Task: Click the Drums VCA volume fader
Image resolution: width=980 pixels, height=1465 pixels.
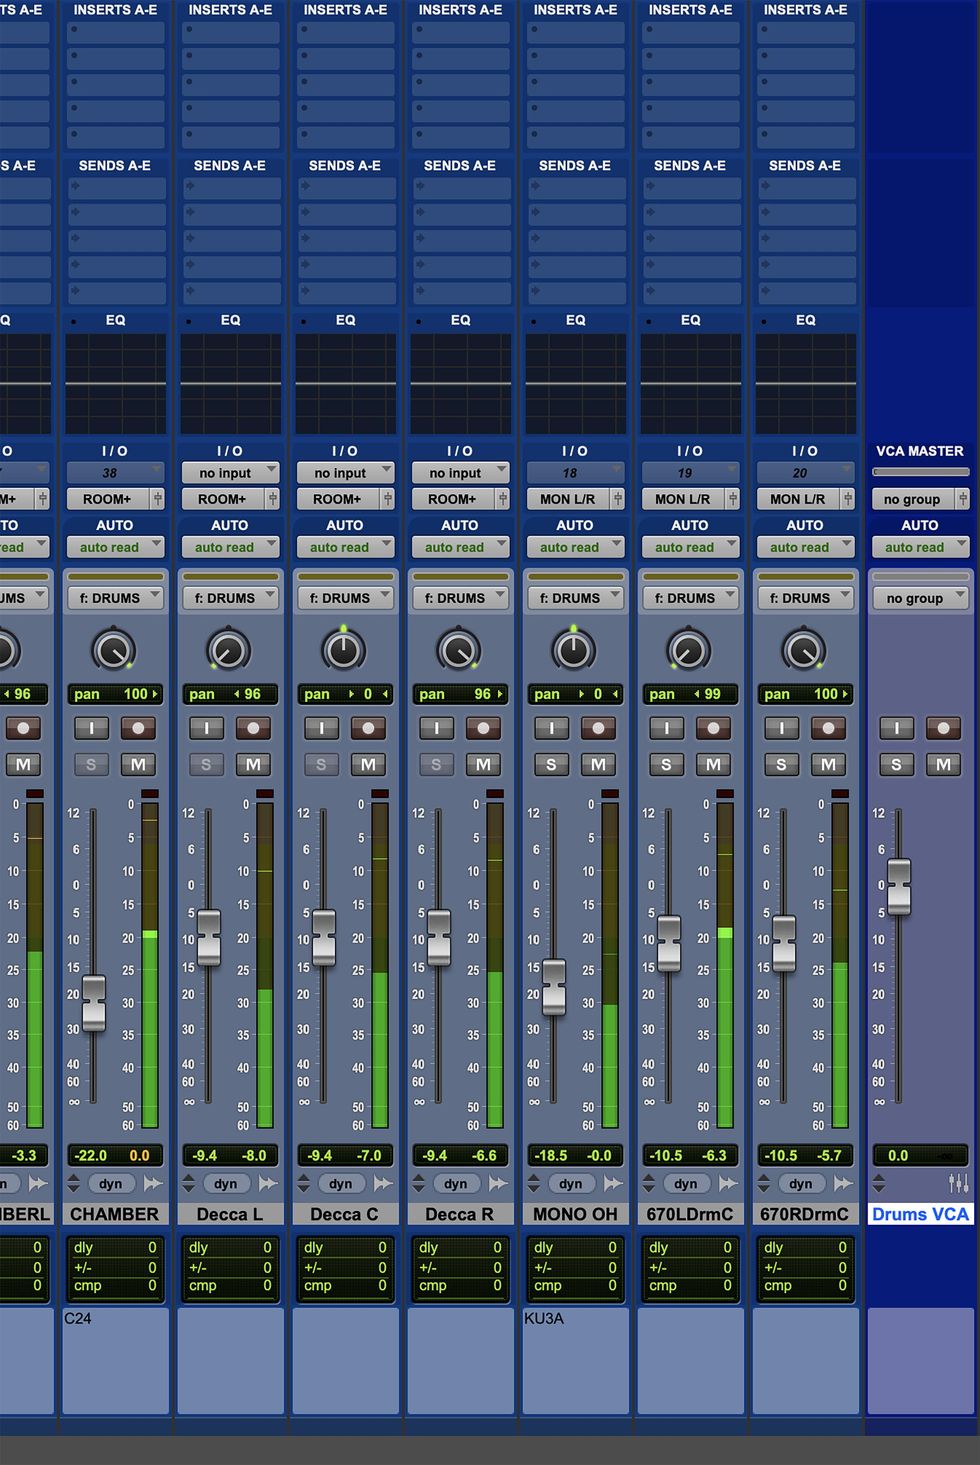Action: pos(899,886)
